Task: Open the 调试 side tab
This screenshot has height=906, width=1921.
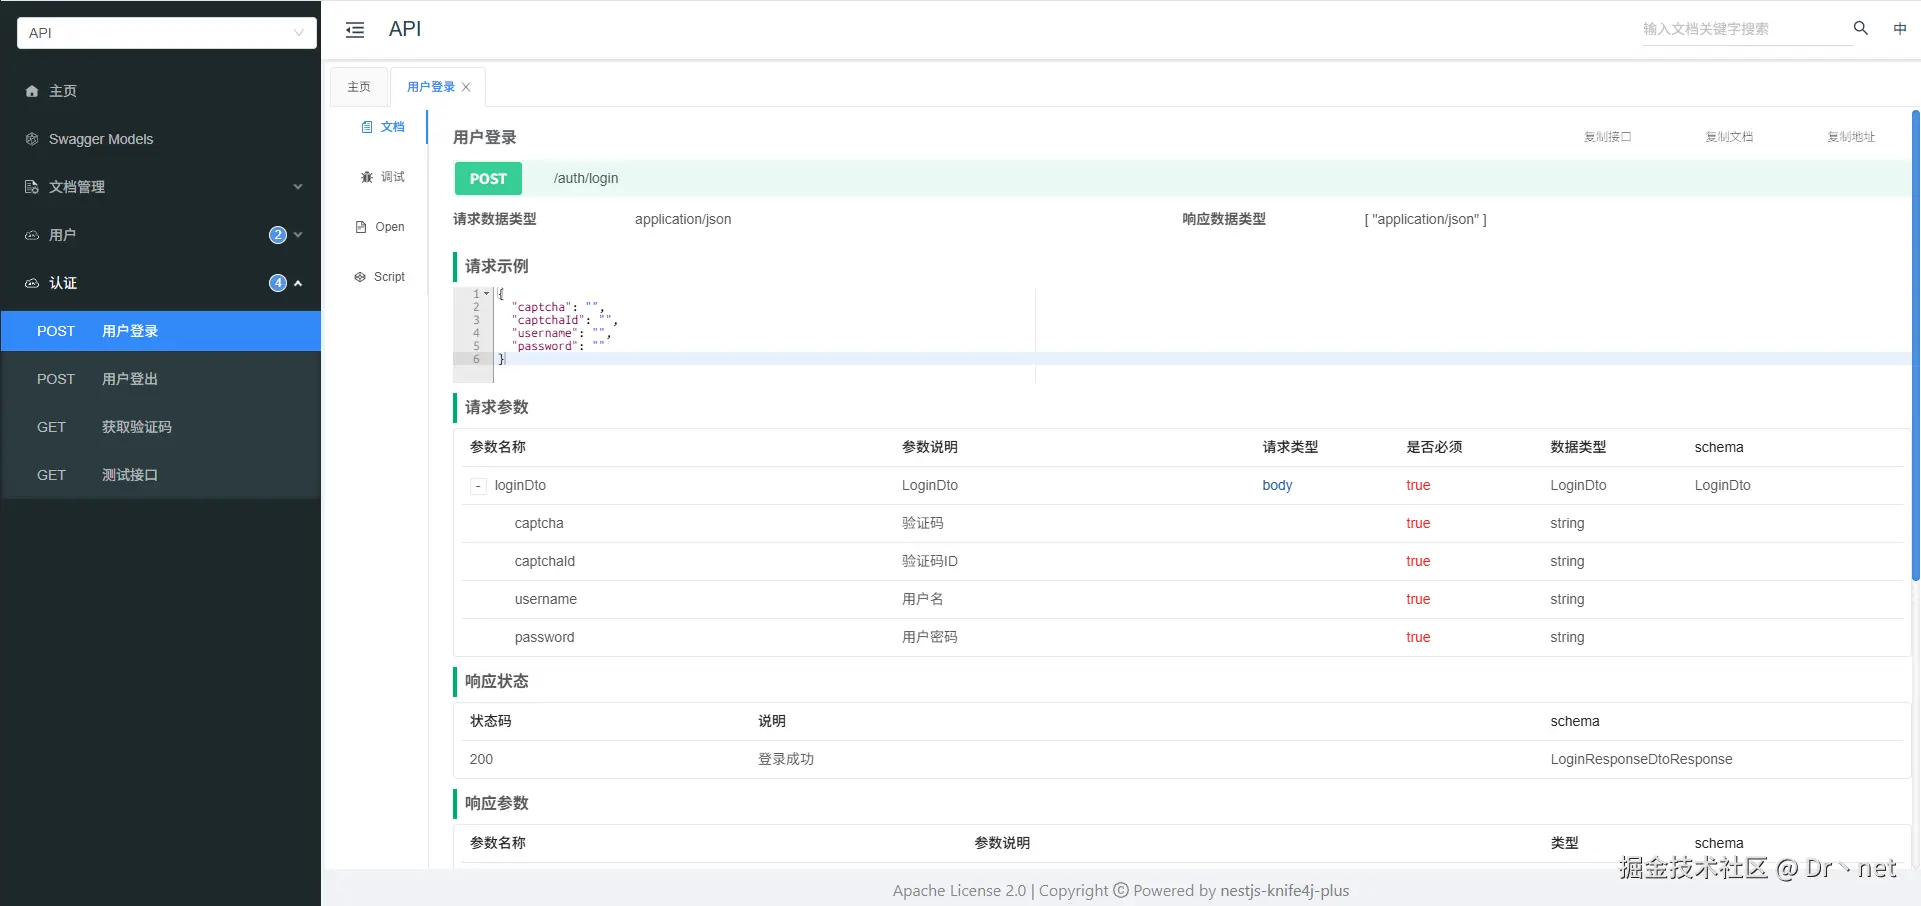Action: coord(383,177)
